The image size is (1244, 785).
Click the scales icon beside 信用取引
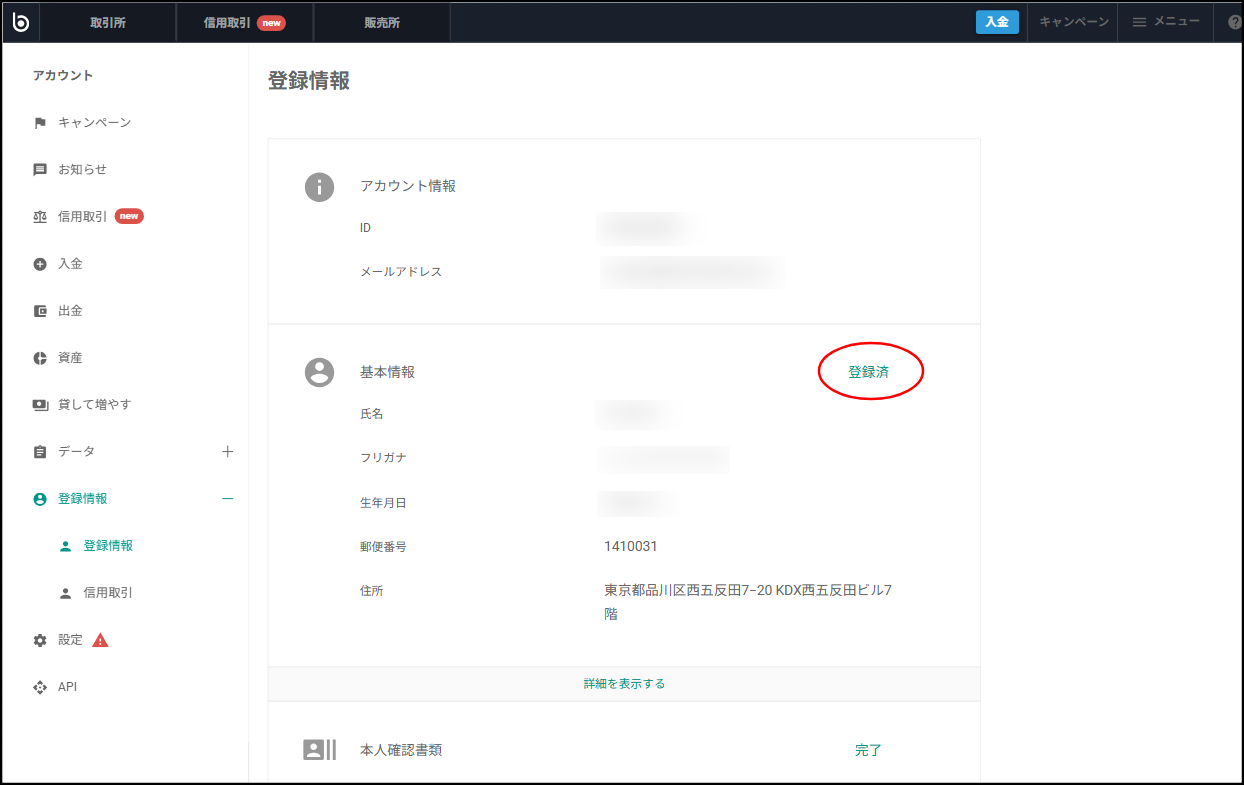click(40, 217)
